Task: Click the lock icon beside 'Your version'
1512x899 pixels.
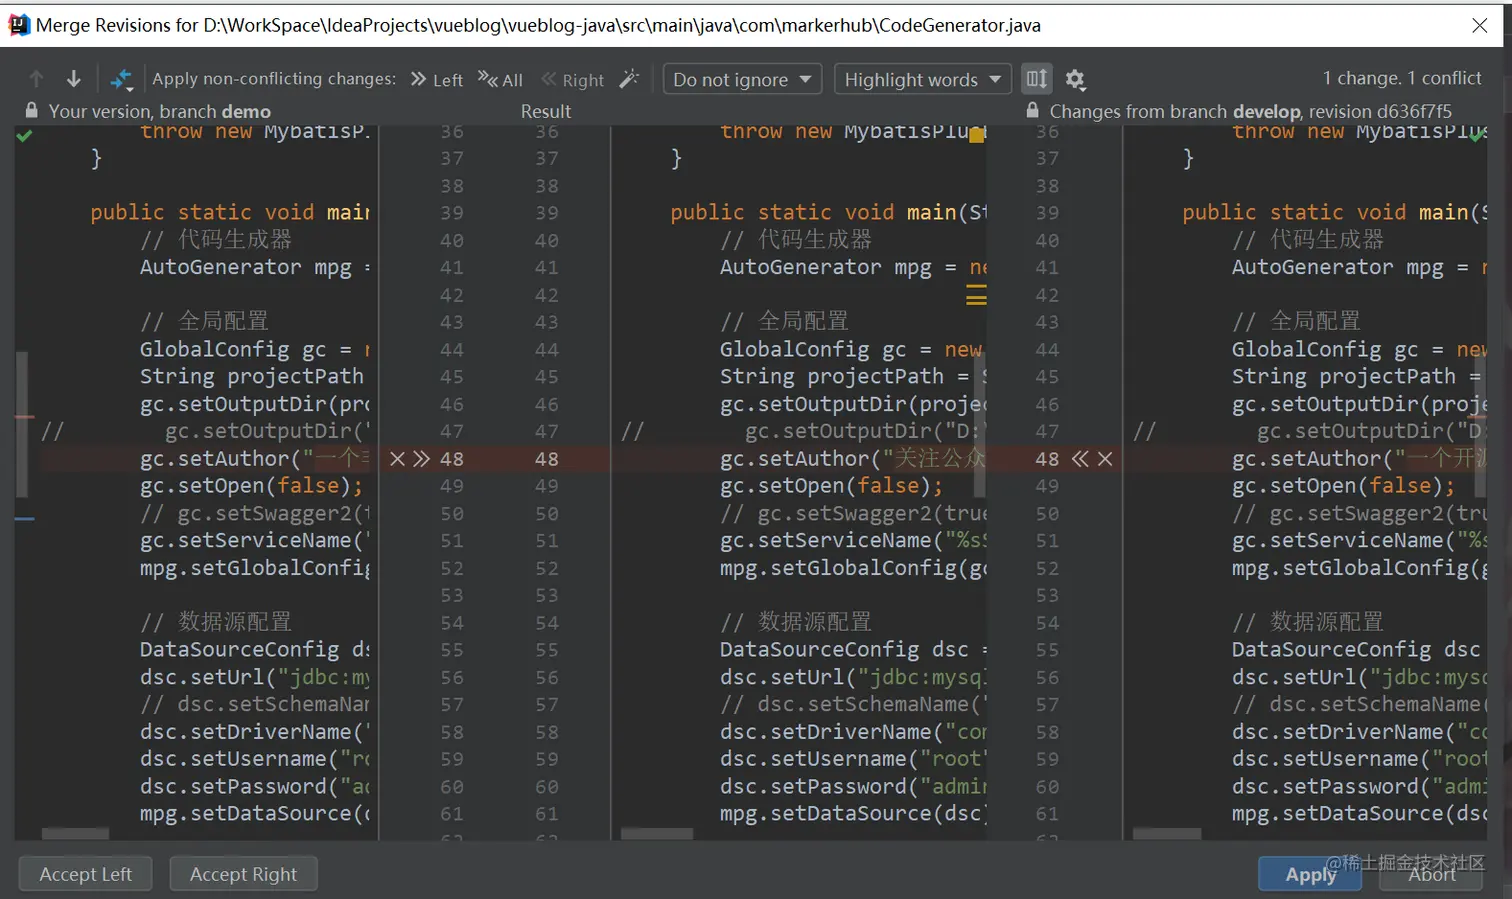Action: [31, 110]
